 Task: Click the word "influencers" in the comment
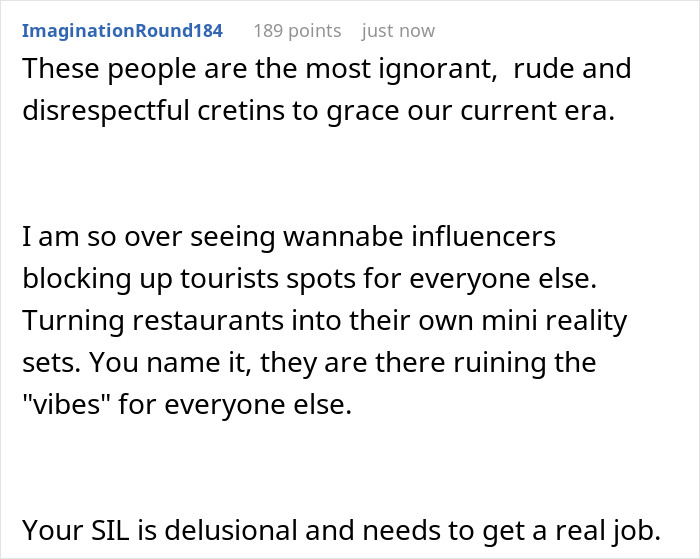tap(483, 237)
